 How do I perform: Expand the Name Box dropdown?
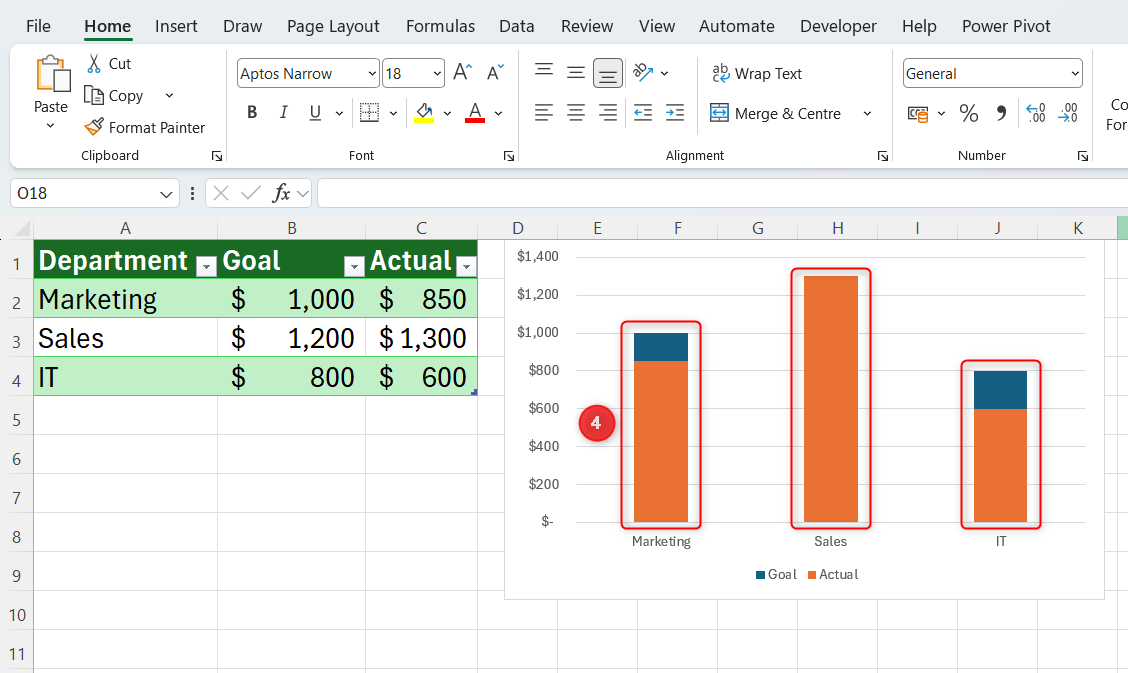pos(166,193)
